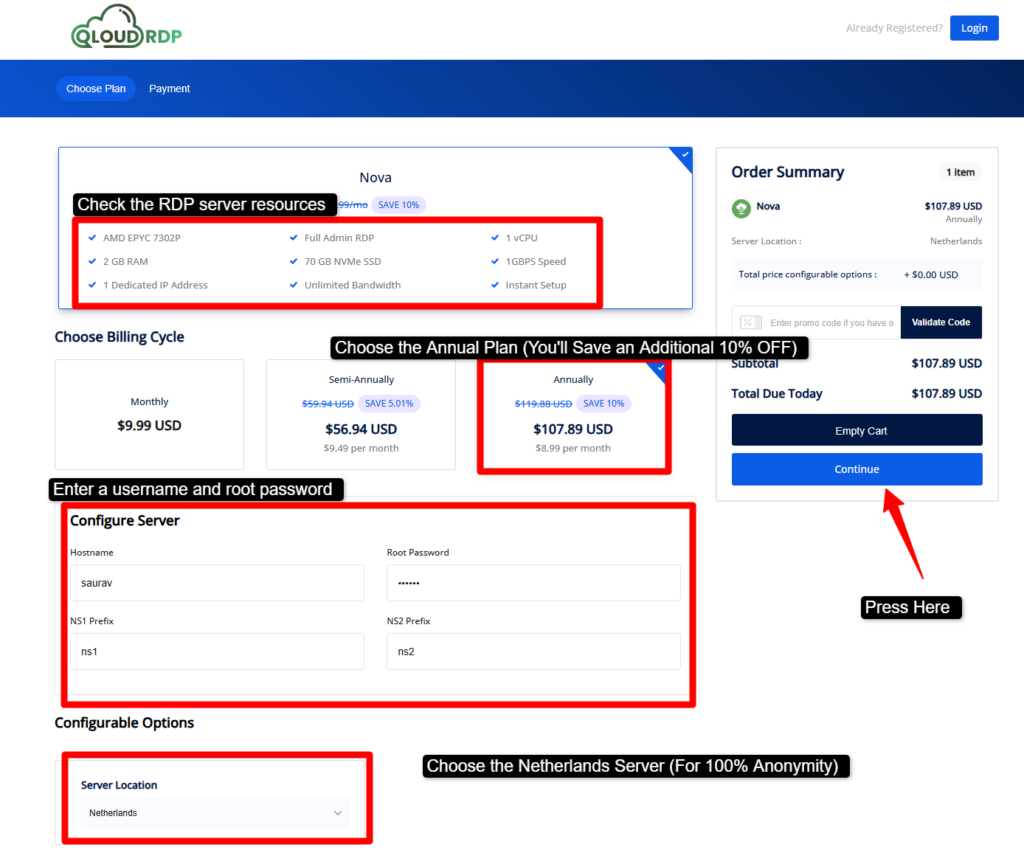1024x850 pixels.
Task: Click the 70 GB NVMe SSD feature
Action: tap(343, 261)
